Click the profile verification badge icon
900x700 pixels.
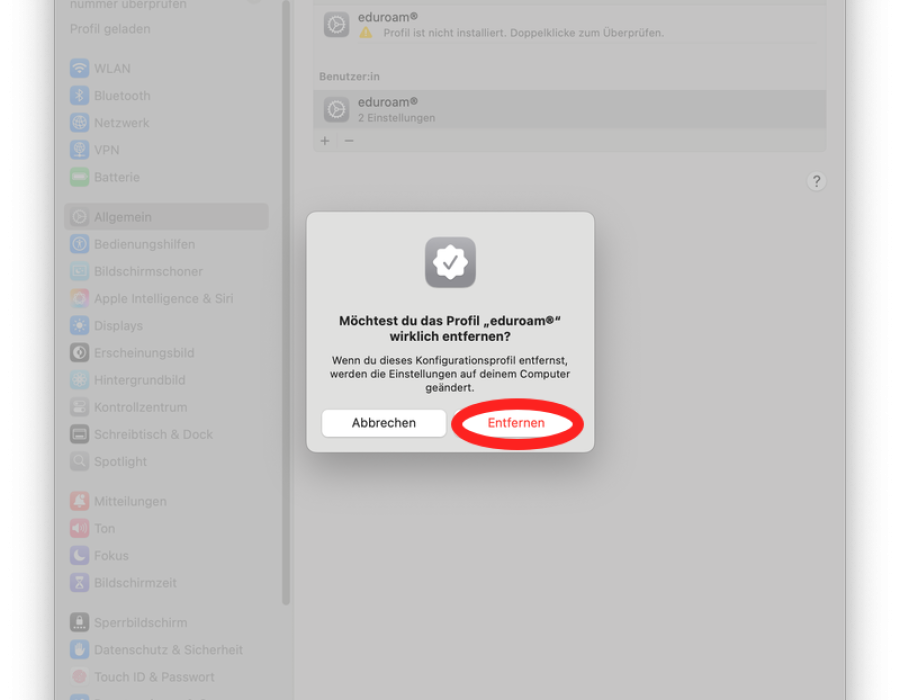pyautogui.click(x=450, y=262)
